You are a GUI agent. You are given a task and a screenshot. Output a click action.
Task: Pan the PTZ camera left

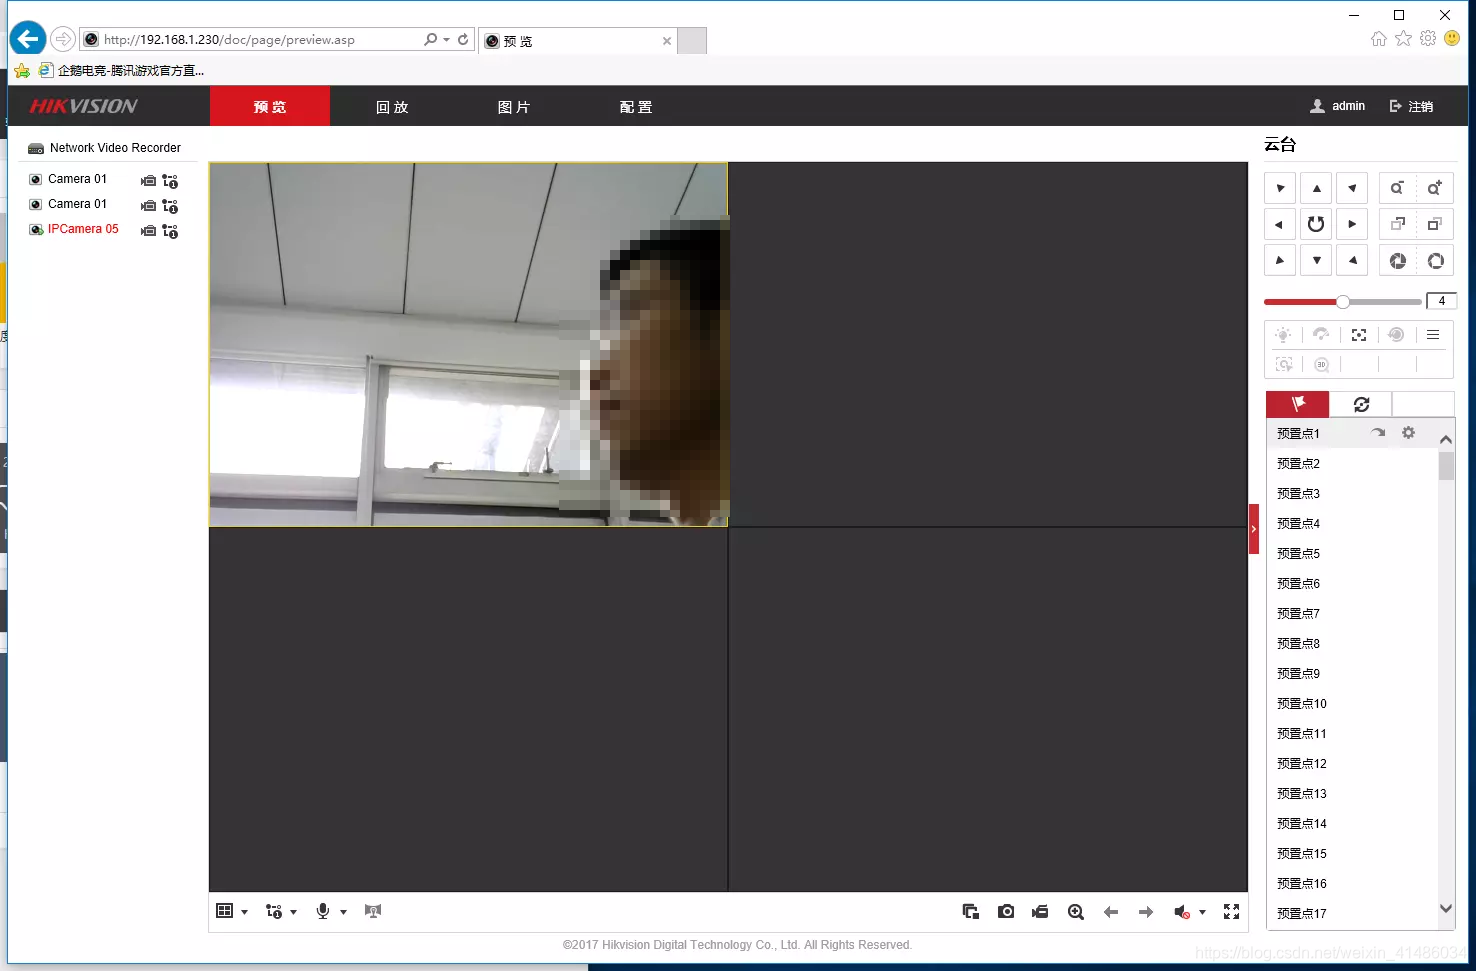point(1280,224)
